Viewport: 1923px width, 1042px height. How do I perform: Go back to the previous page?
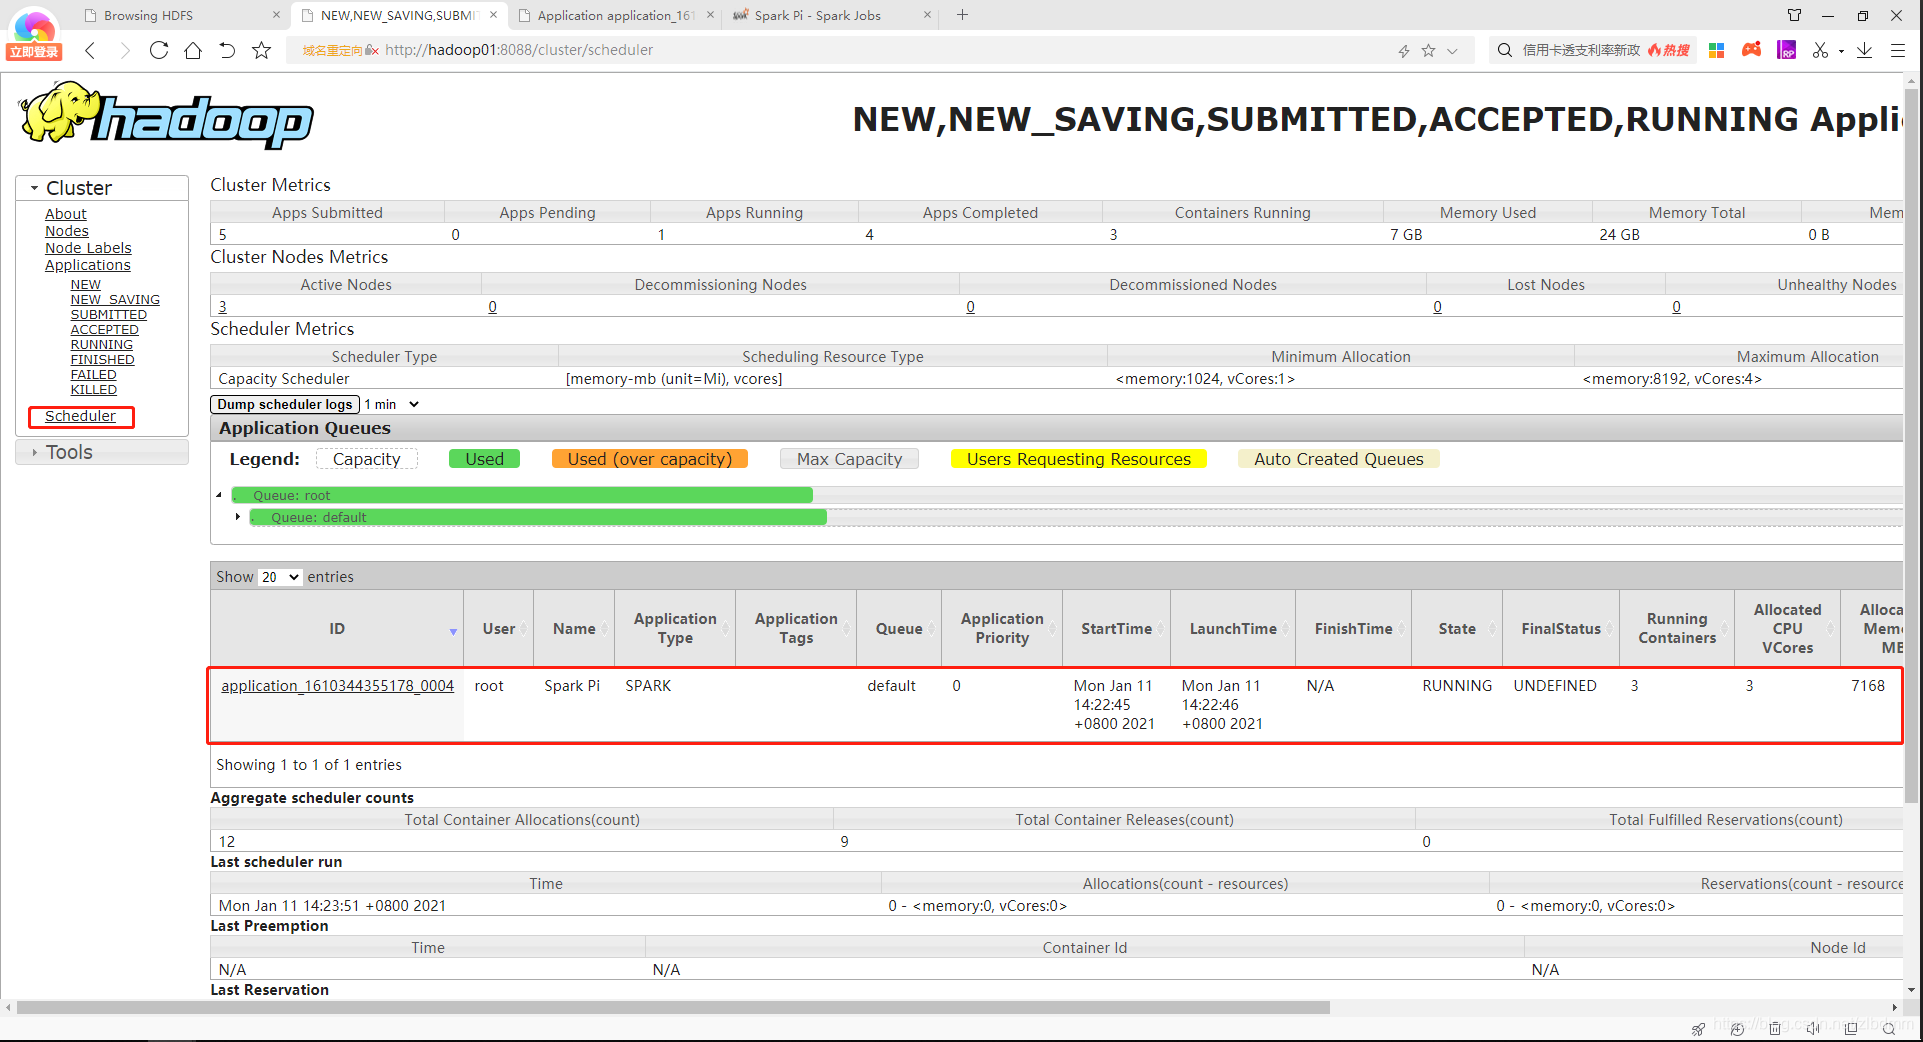point(90,50)
